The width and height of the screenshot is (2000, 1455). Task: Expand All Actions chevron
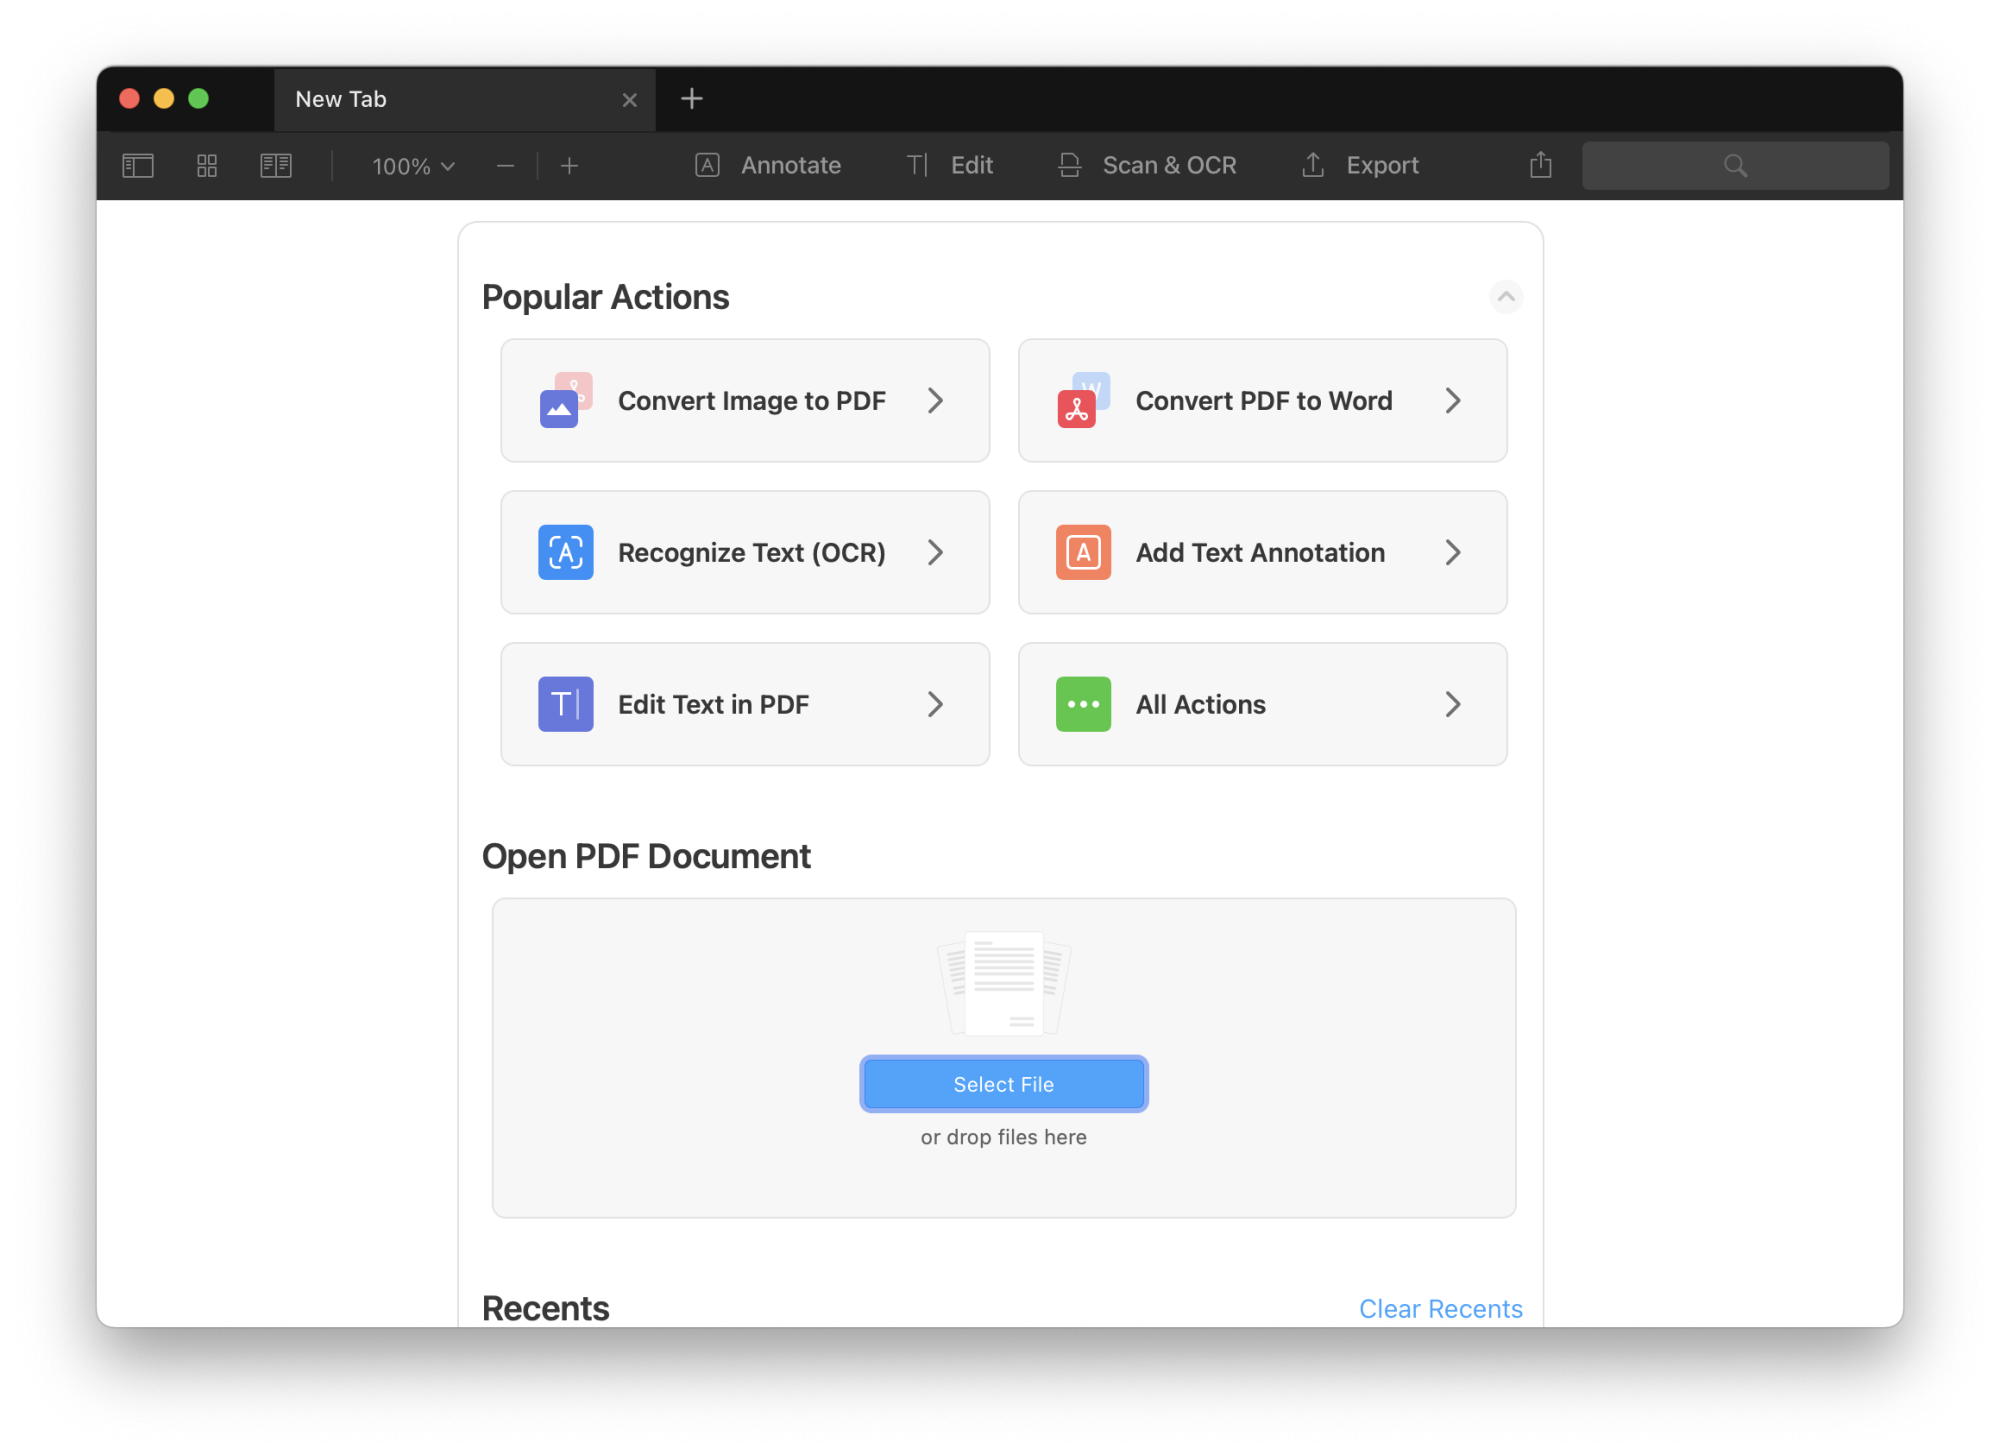pyautogui.click(x=1452, y=705)
